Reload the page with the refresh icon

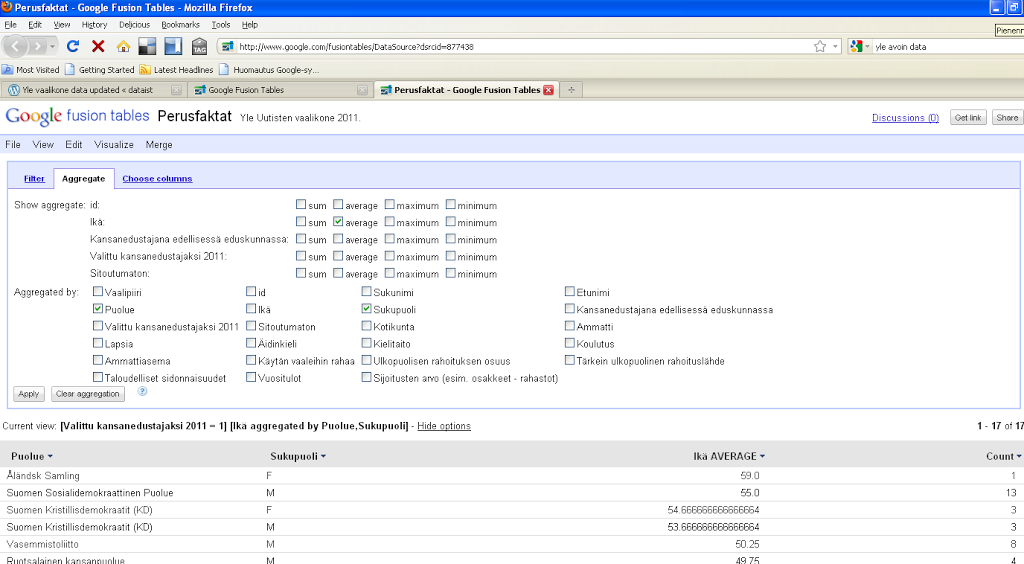pyautogui.click(x=73, y=46)
